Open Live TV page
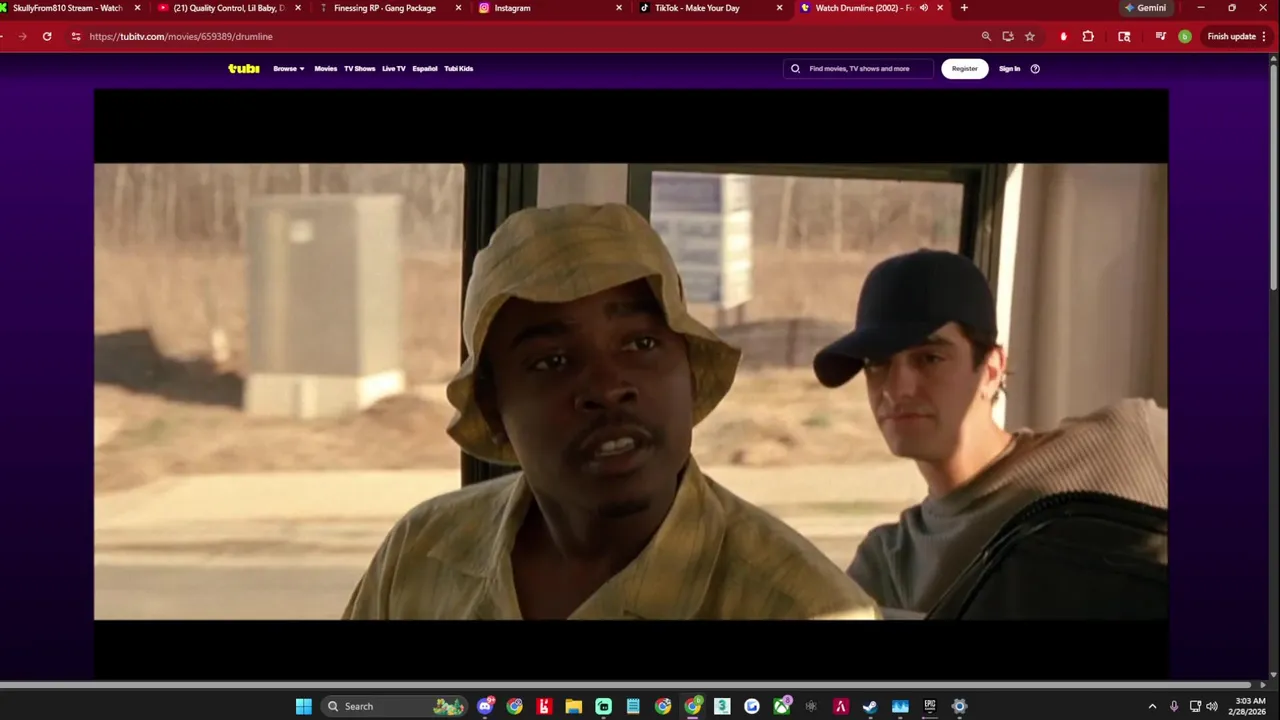1280x720 pixels. point(394,69)
